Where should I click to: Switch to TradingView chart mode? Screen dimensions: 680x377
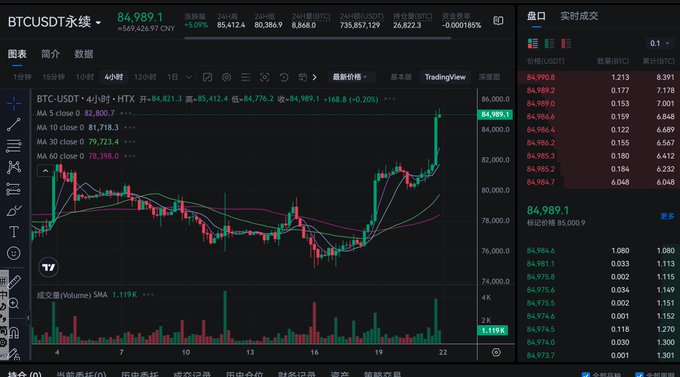pyautogui.click(x=445, y=77)
